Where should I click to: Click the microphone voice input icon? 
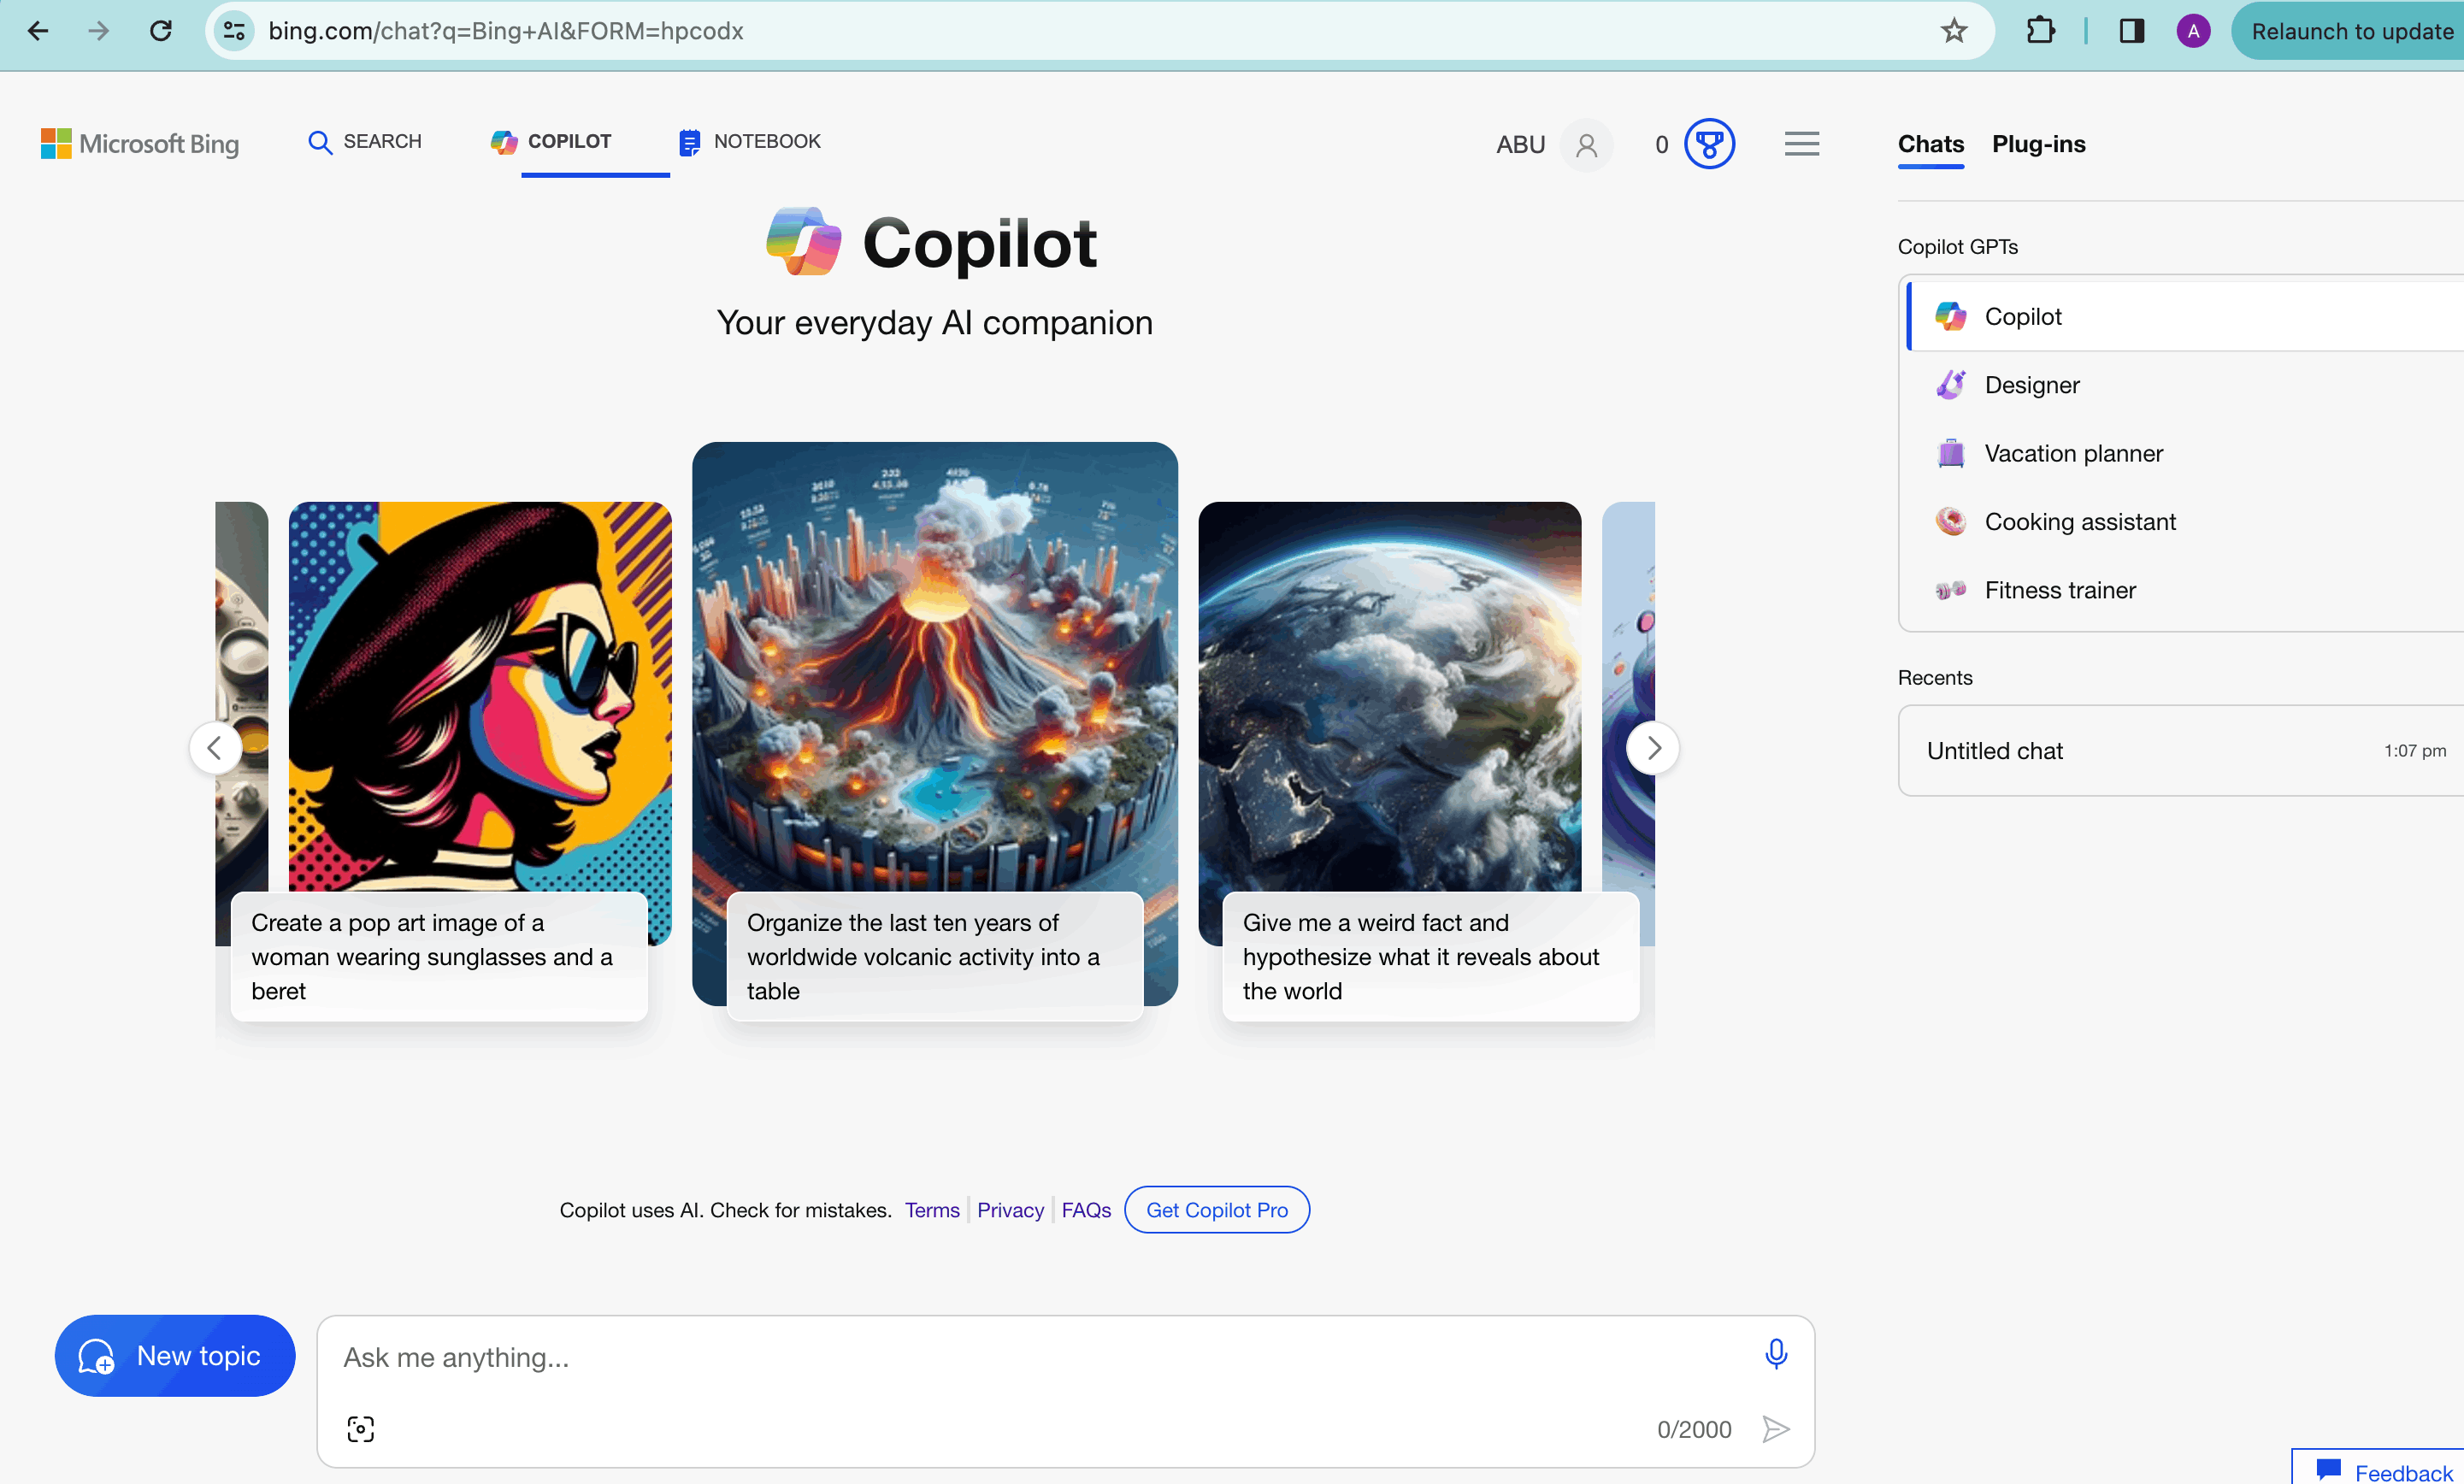1775,1353
